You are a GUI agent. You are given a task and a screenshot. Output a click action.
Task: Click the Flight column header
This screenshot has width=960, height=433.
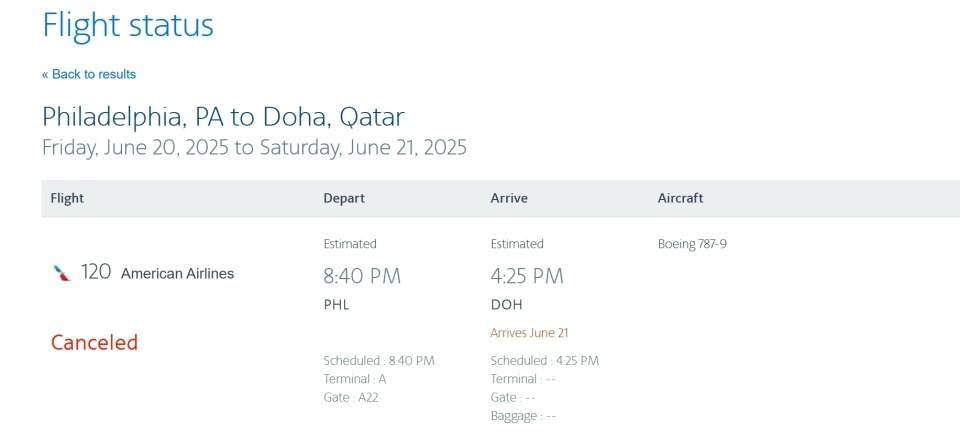(x=67, y=198)
